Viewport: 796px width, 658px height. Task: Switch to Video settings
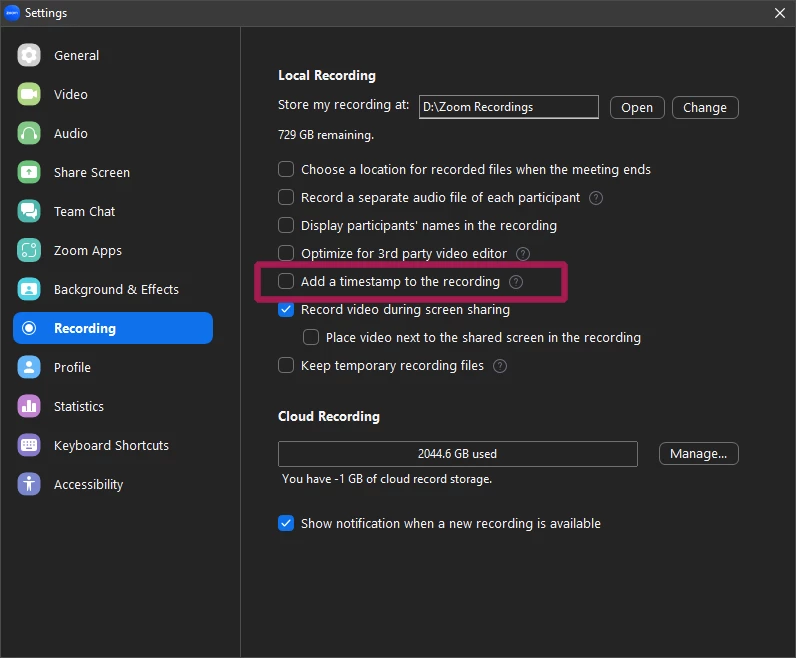(113, 94)
